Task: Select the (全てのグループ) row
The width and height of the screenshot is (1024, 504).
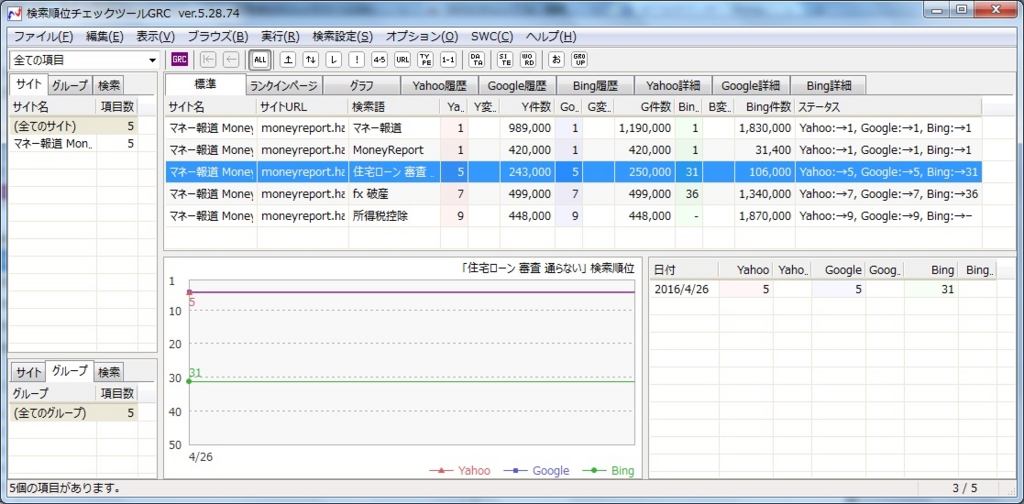Action: click(74, 413)
